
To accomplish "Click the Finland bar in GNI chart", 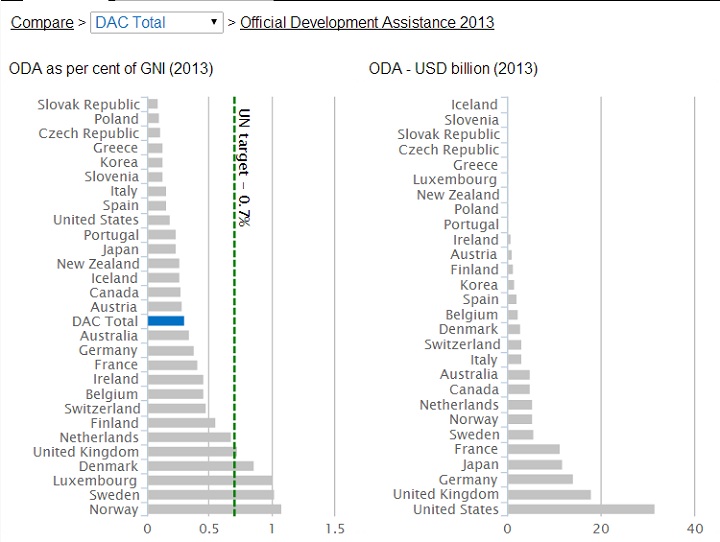I will point(181,423).
